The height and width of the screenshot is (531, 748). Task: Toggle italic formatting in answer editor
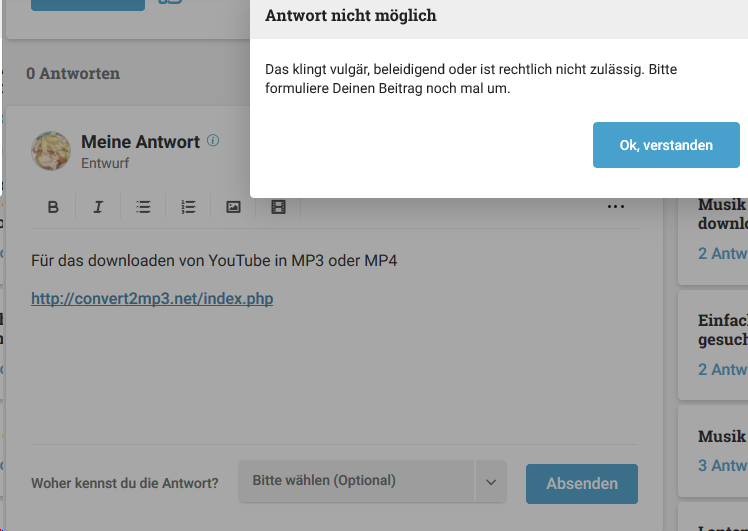pyautogui.click(x=98, y=207)
